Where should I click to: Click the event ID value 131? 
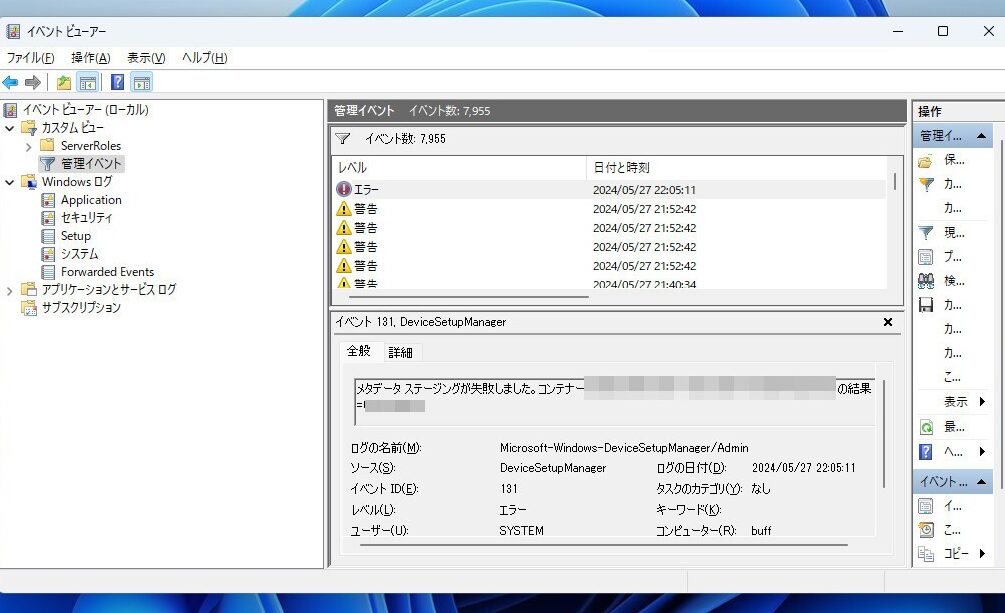click(x=509, y=489)
